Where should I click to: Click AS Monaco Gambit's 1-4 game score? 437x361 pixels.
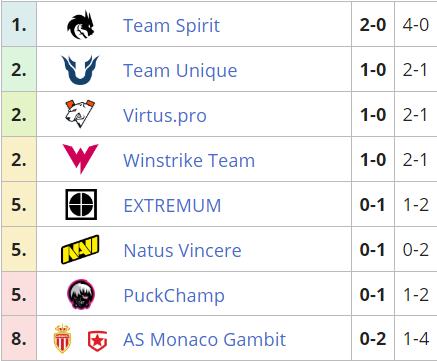[x=416, y=339]
